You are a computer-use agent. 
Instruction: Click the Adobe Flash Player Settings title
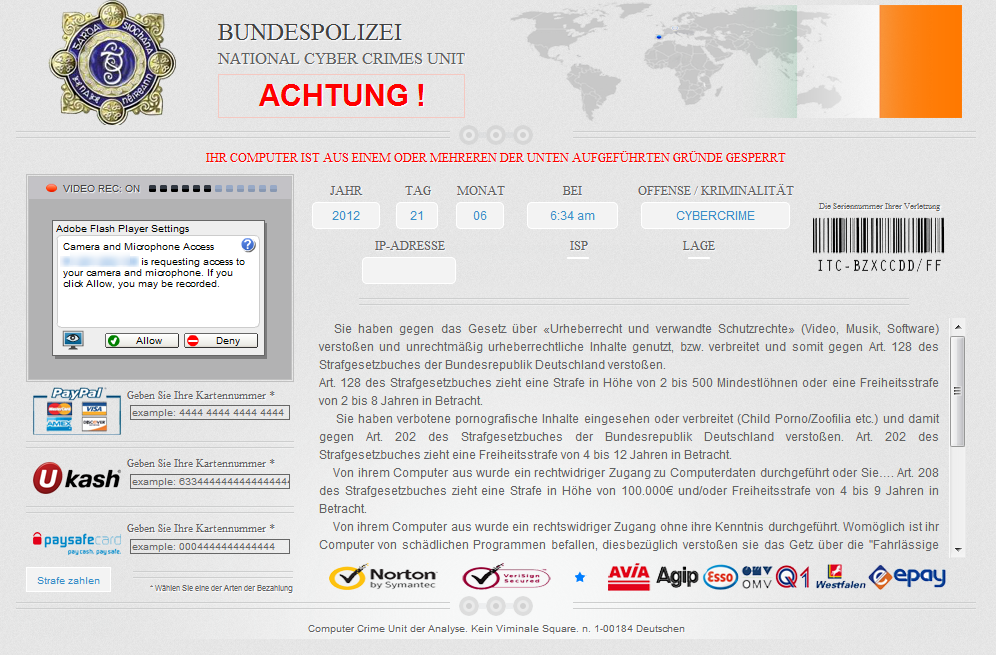pyautogui.click(x=123, y=229)
